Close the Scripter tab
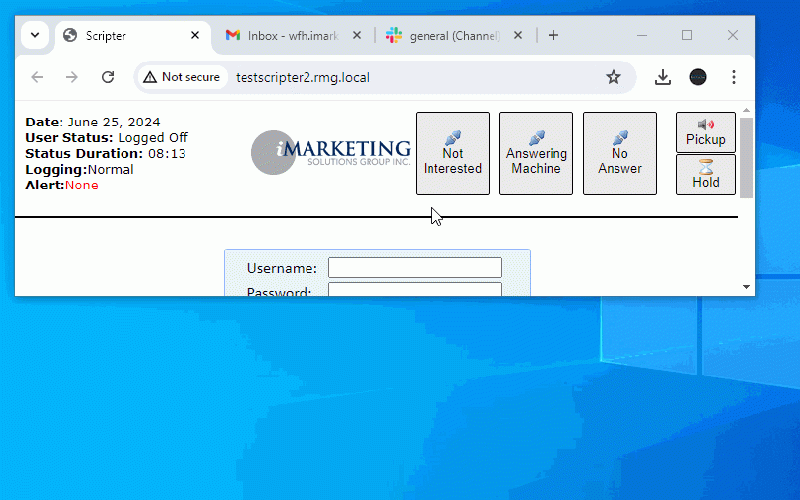The height and width of the screenshot is (500, 800). tap(195, 36)
